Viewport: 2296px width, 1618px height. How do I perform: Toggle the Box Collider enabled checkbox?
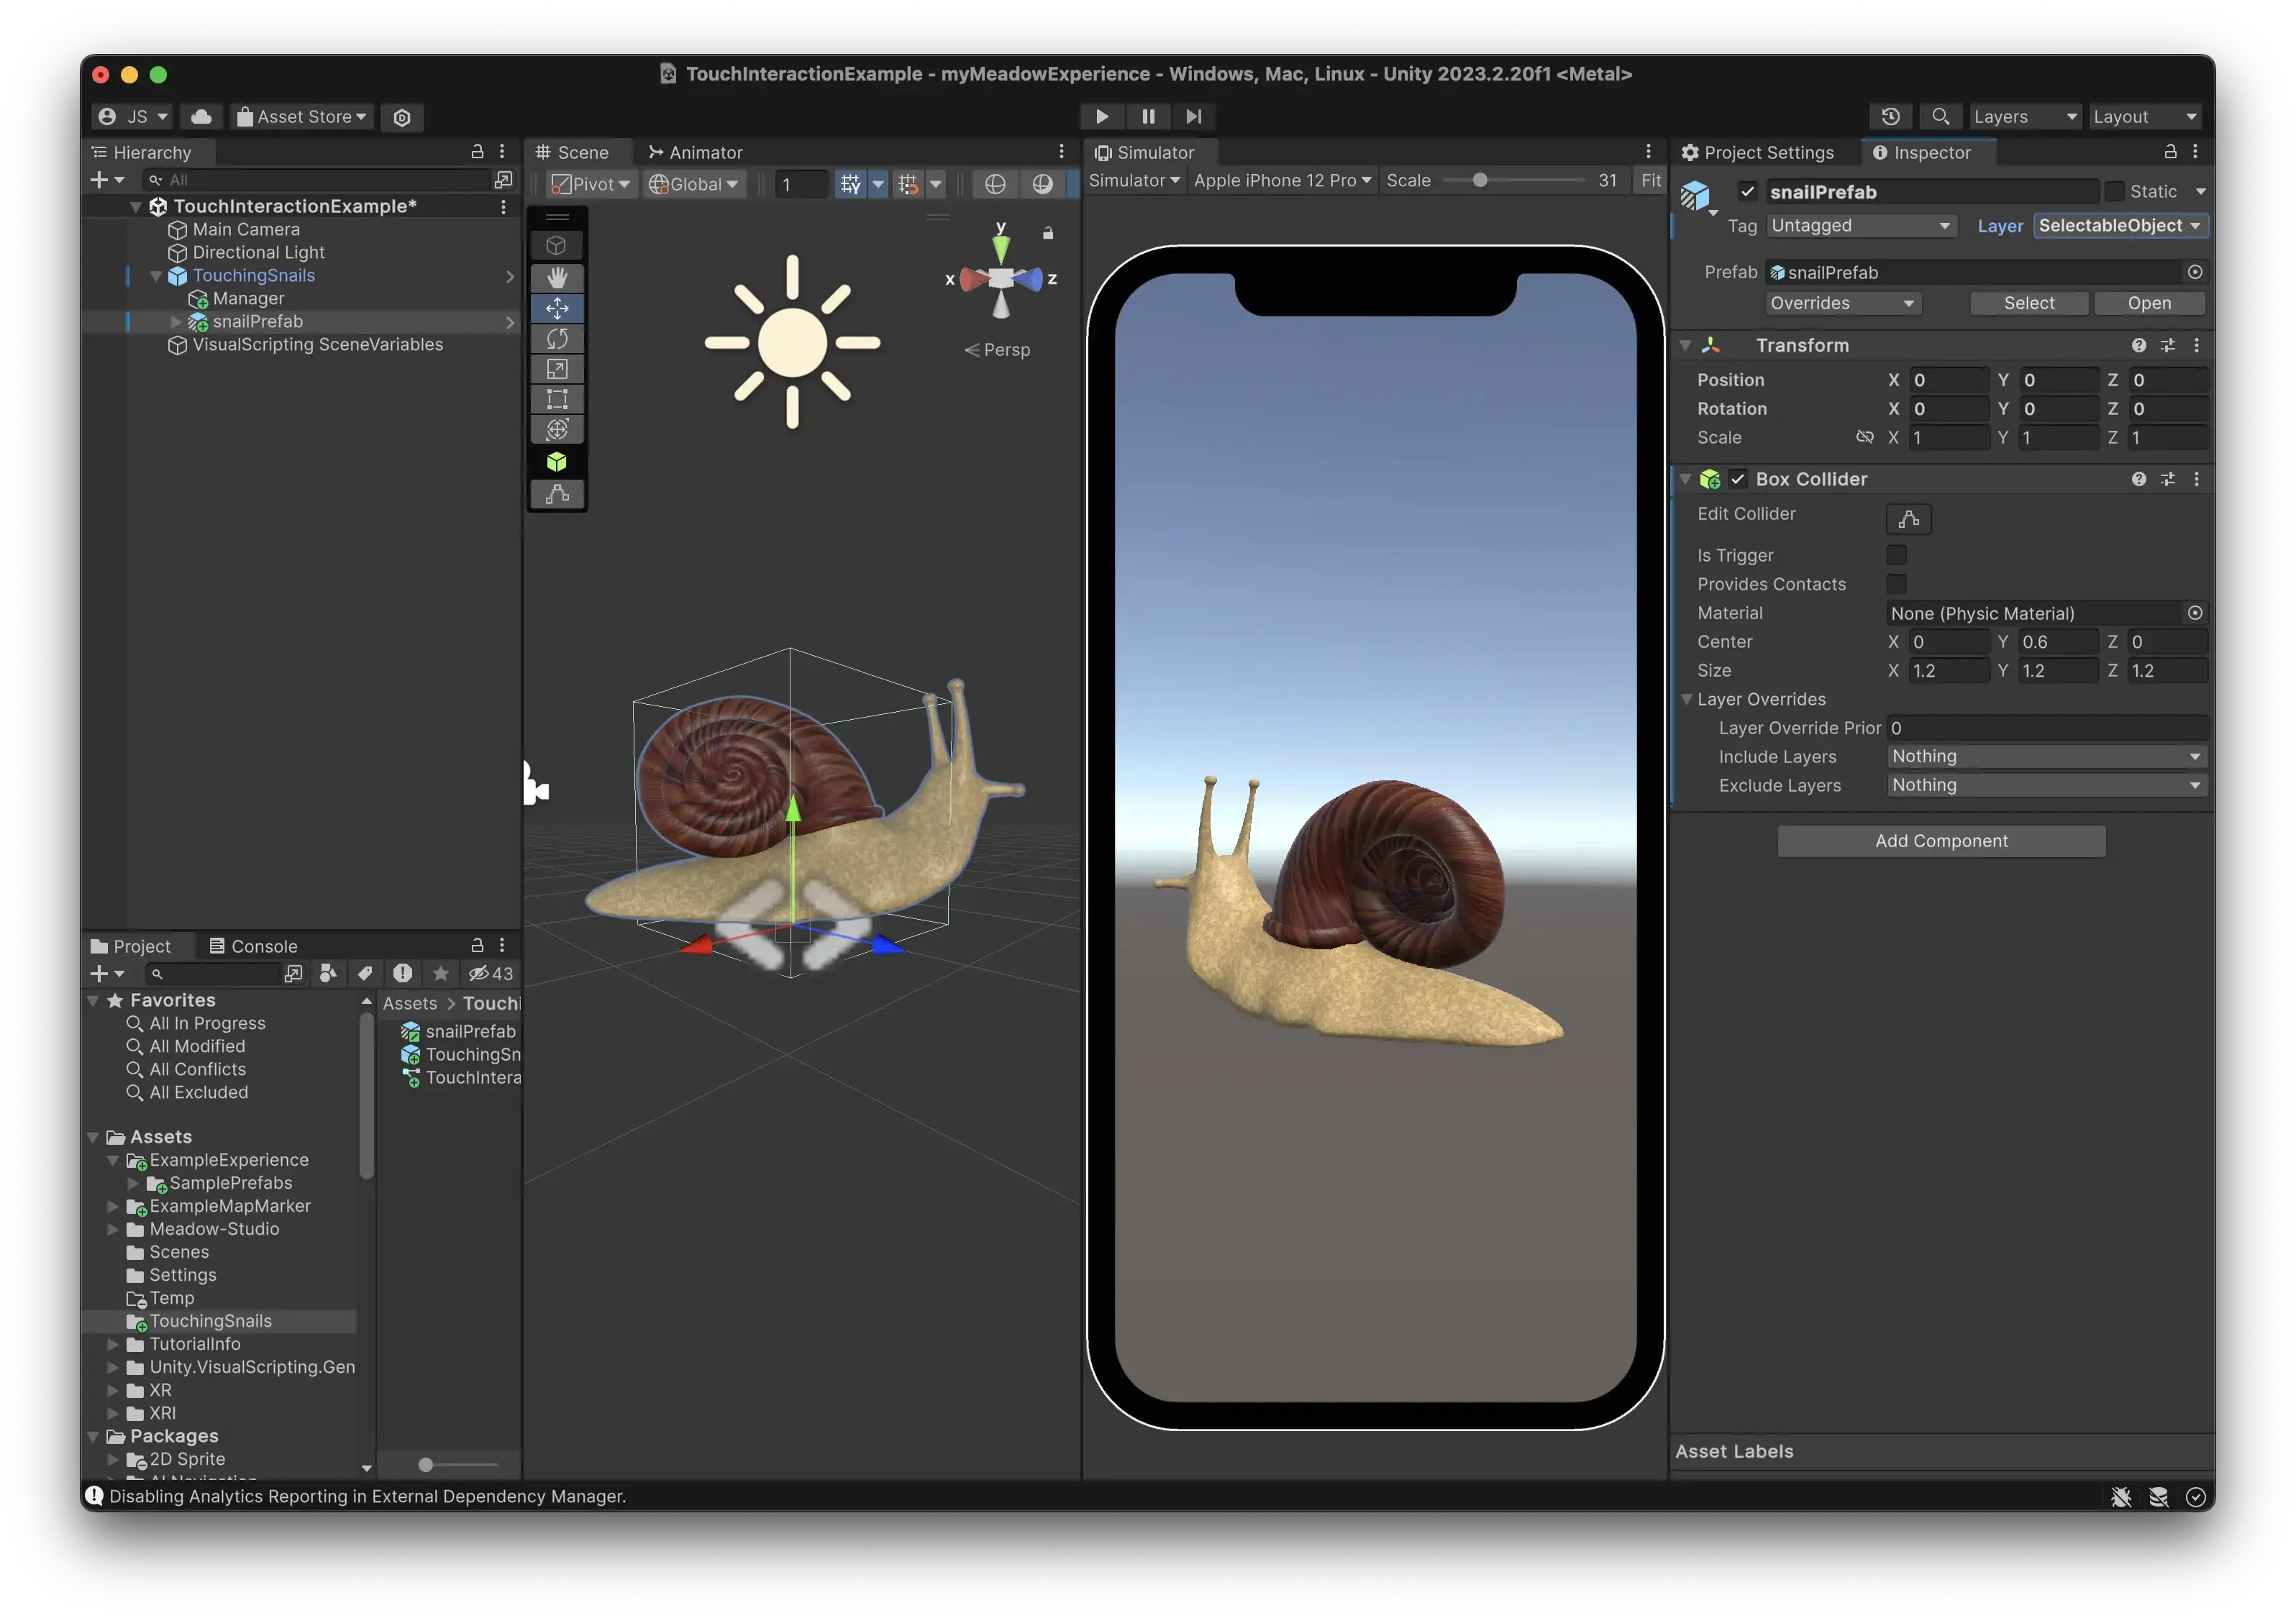(1737, 479)
